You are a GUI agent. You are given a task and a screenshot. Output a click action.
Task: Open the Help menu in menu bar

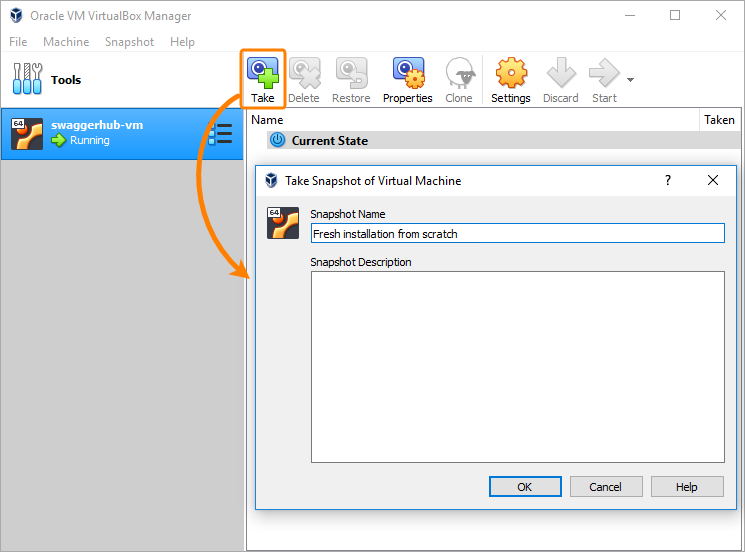point(182,42)
